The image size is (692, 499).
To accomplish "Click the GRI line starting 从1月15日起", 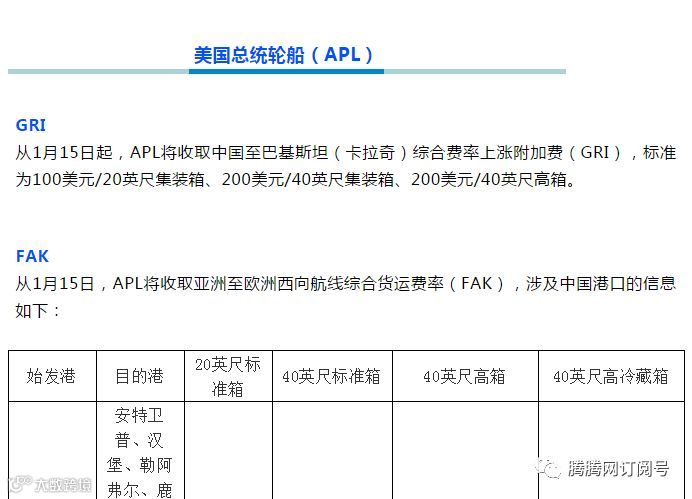I will click(x=346, y=153).
